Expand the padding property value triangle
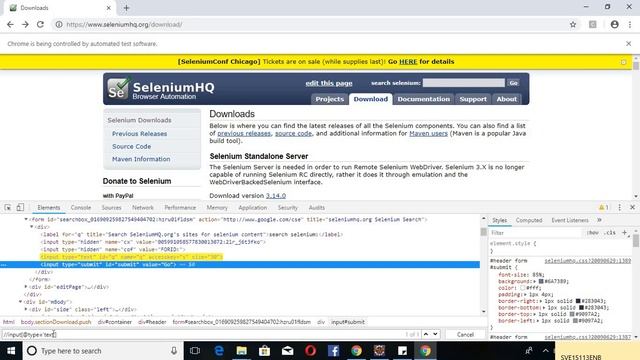 (526, 294)
